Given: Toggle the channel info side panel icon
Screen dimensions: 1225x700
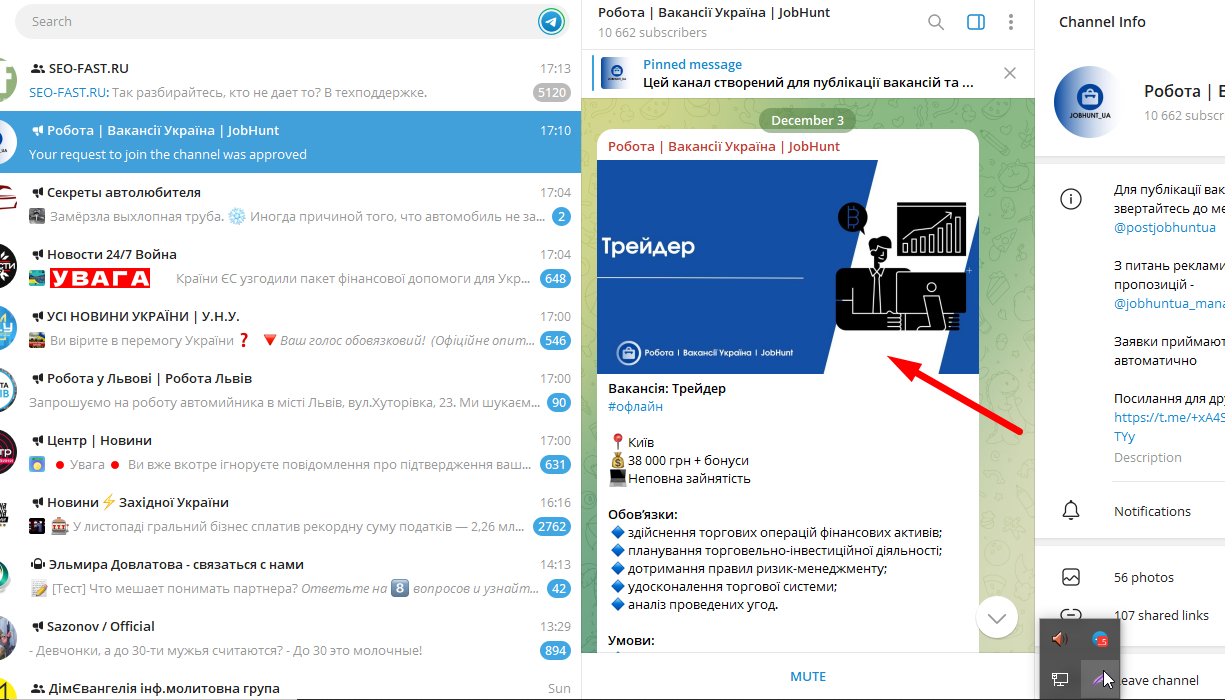Looking at the screenshot, I should point(976,22).
